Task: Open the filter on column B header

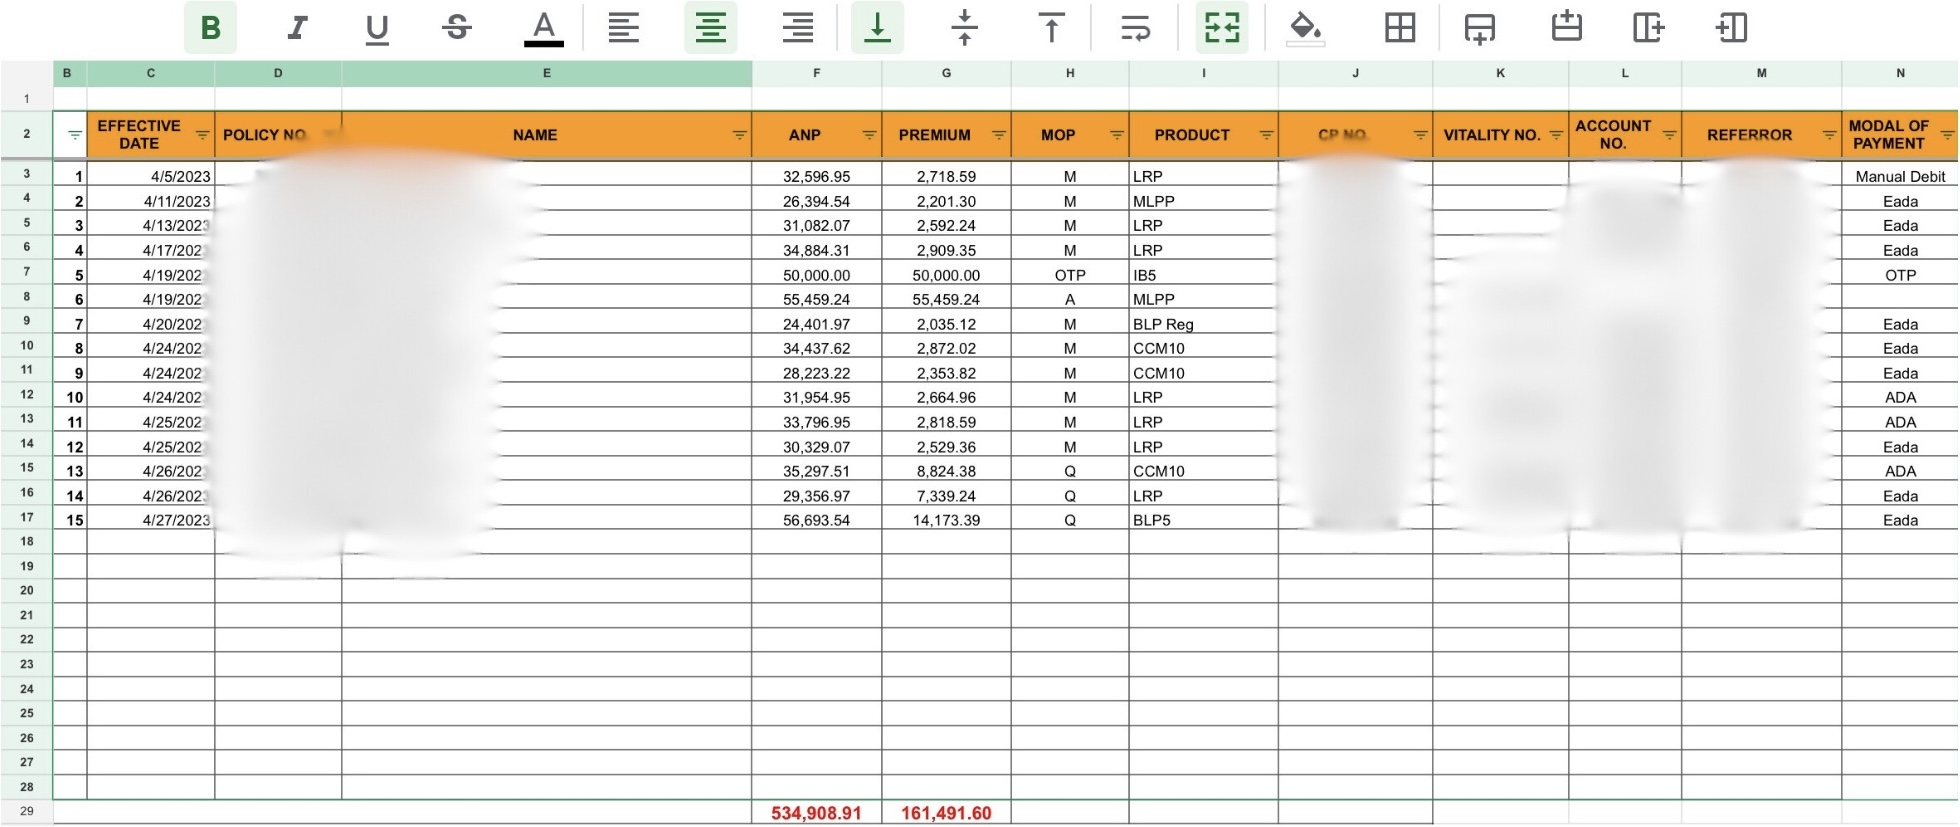Action: click(75, 135)
